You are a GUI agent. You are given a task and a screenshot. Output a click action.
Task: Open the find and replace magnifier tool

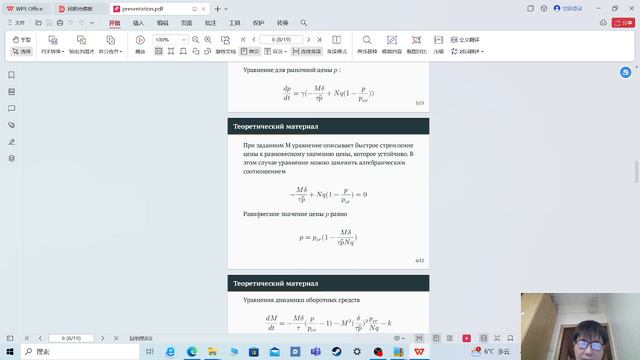tap(367, 40)
